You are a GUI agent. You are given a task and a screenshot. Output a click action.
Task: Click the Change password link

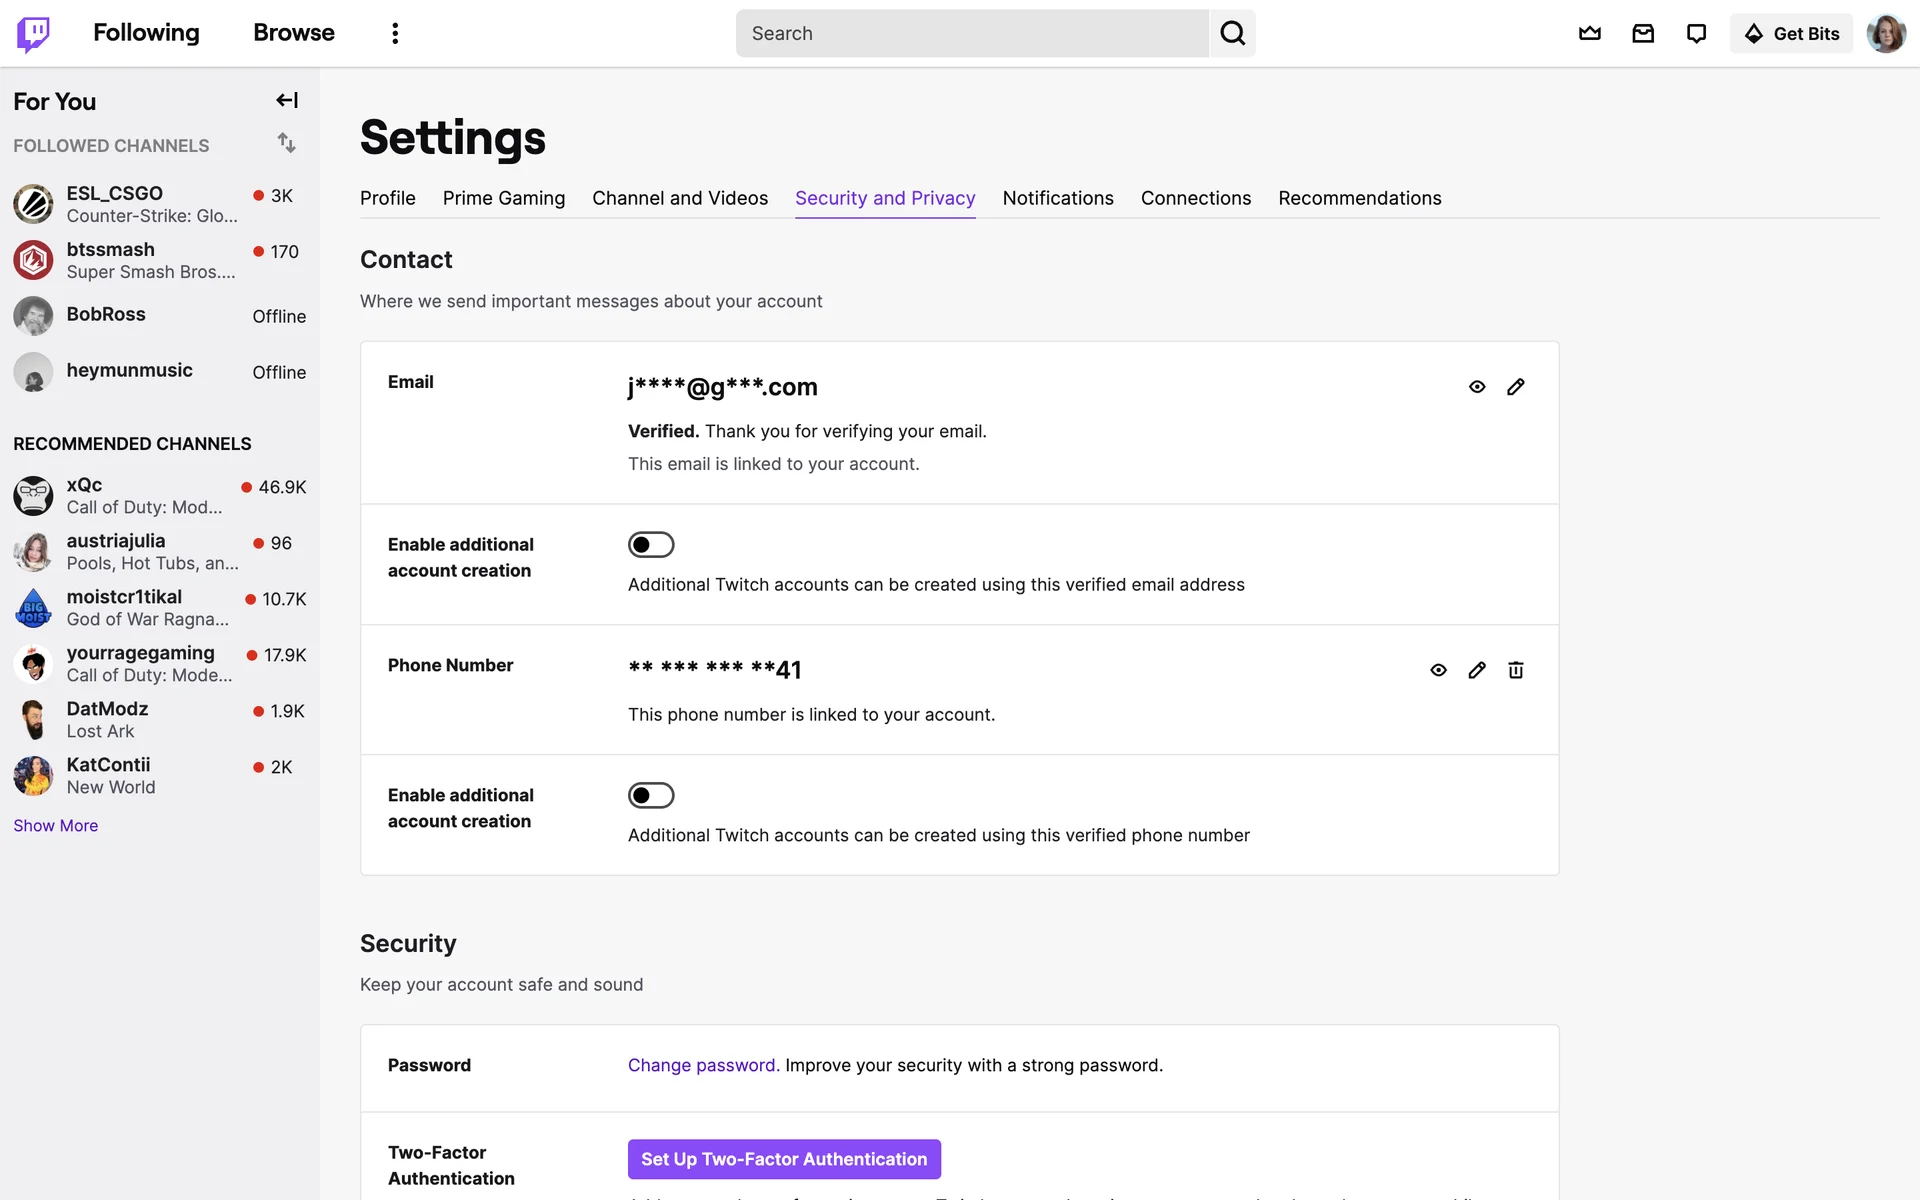click(702, 1065)
